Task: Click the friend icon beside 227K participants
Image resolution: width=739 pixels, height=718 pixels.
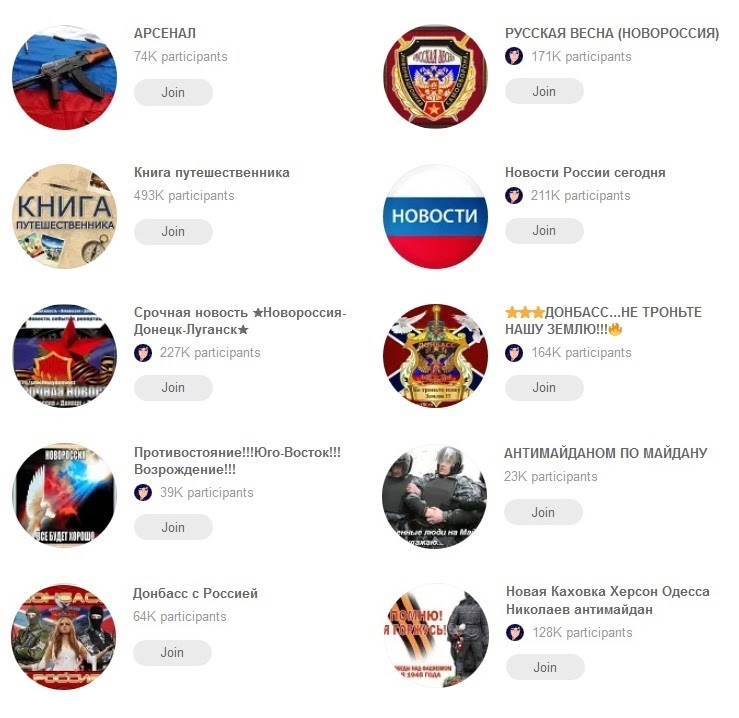Action: (x=143, y=353)
